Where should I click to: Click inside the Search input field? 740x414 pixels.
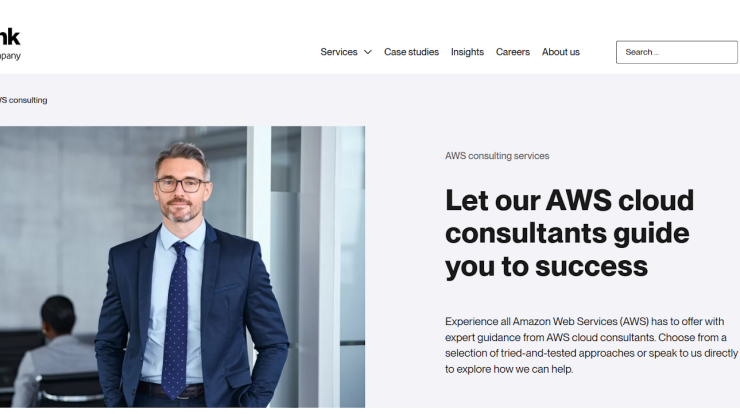tap(676, 52)
